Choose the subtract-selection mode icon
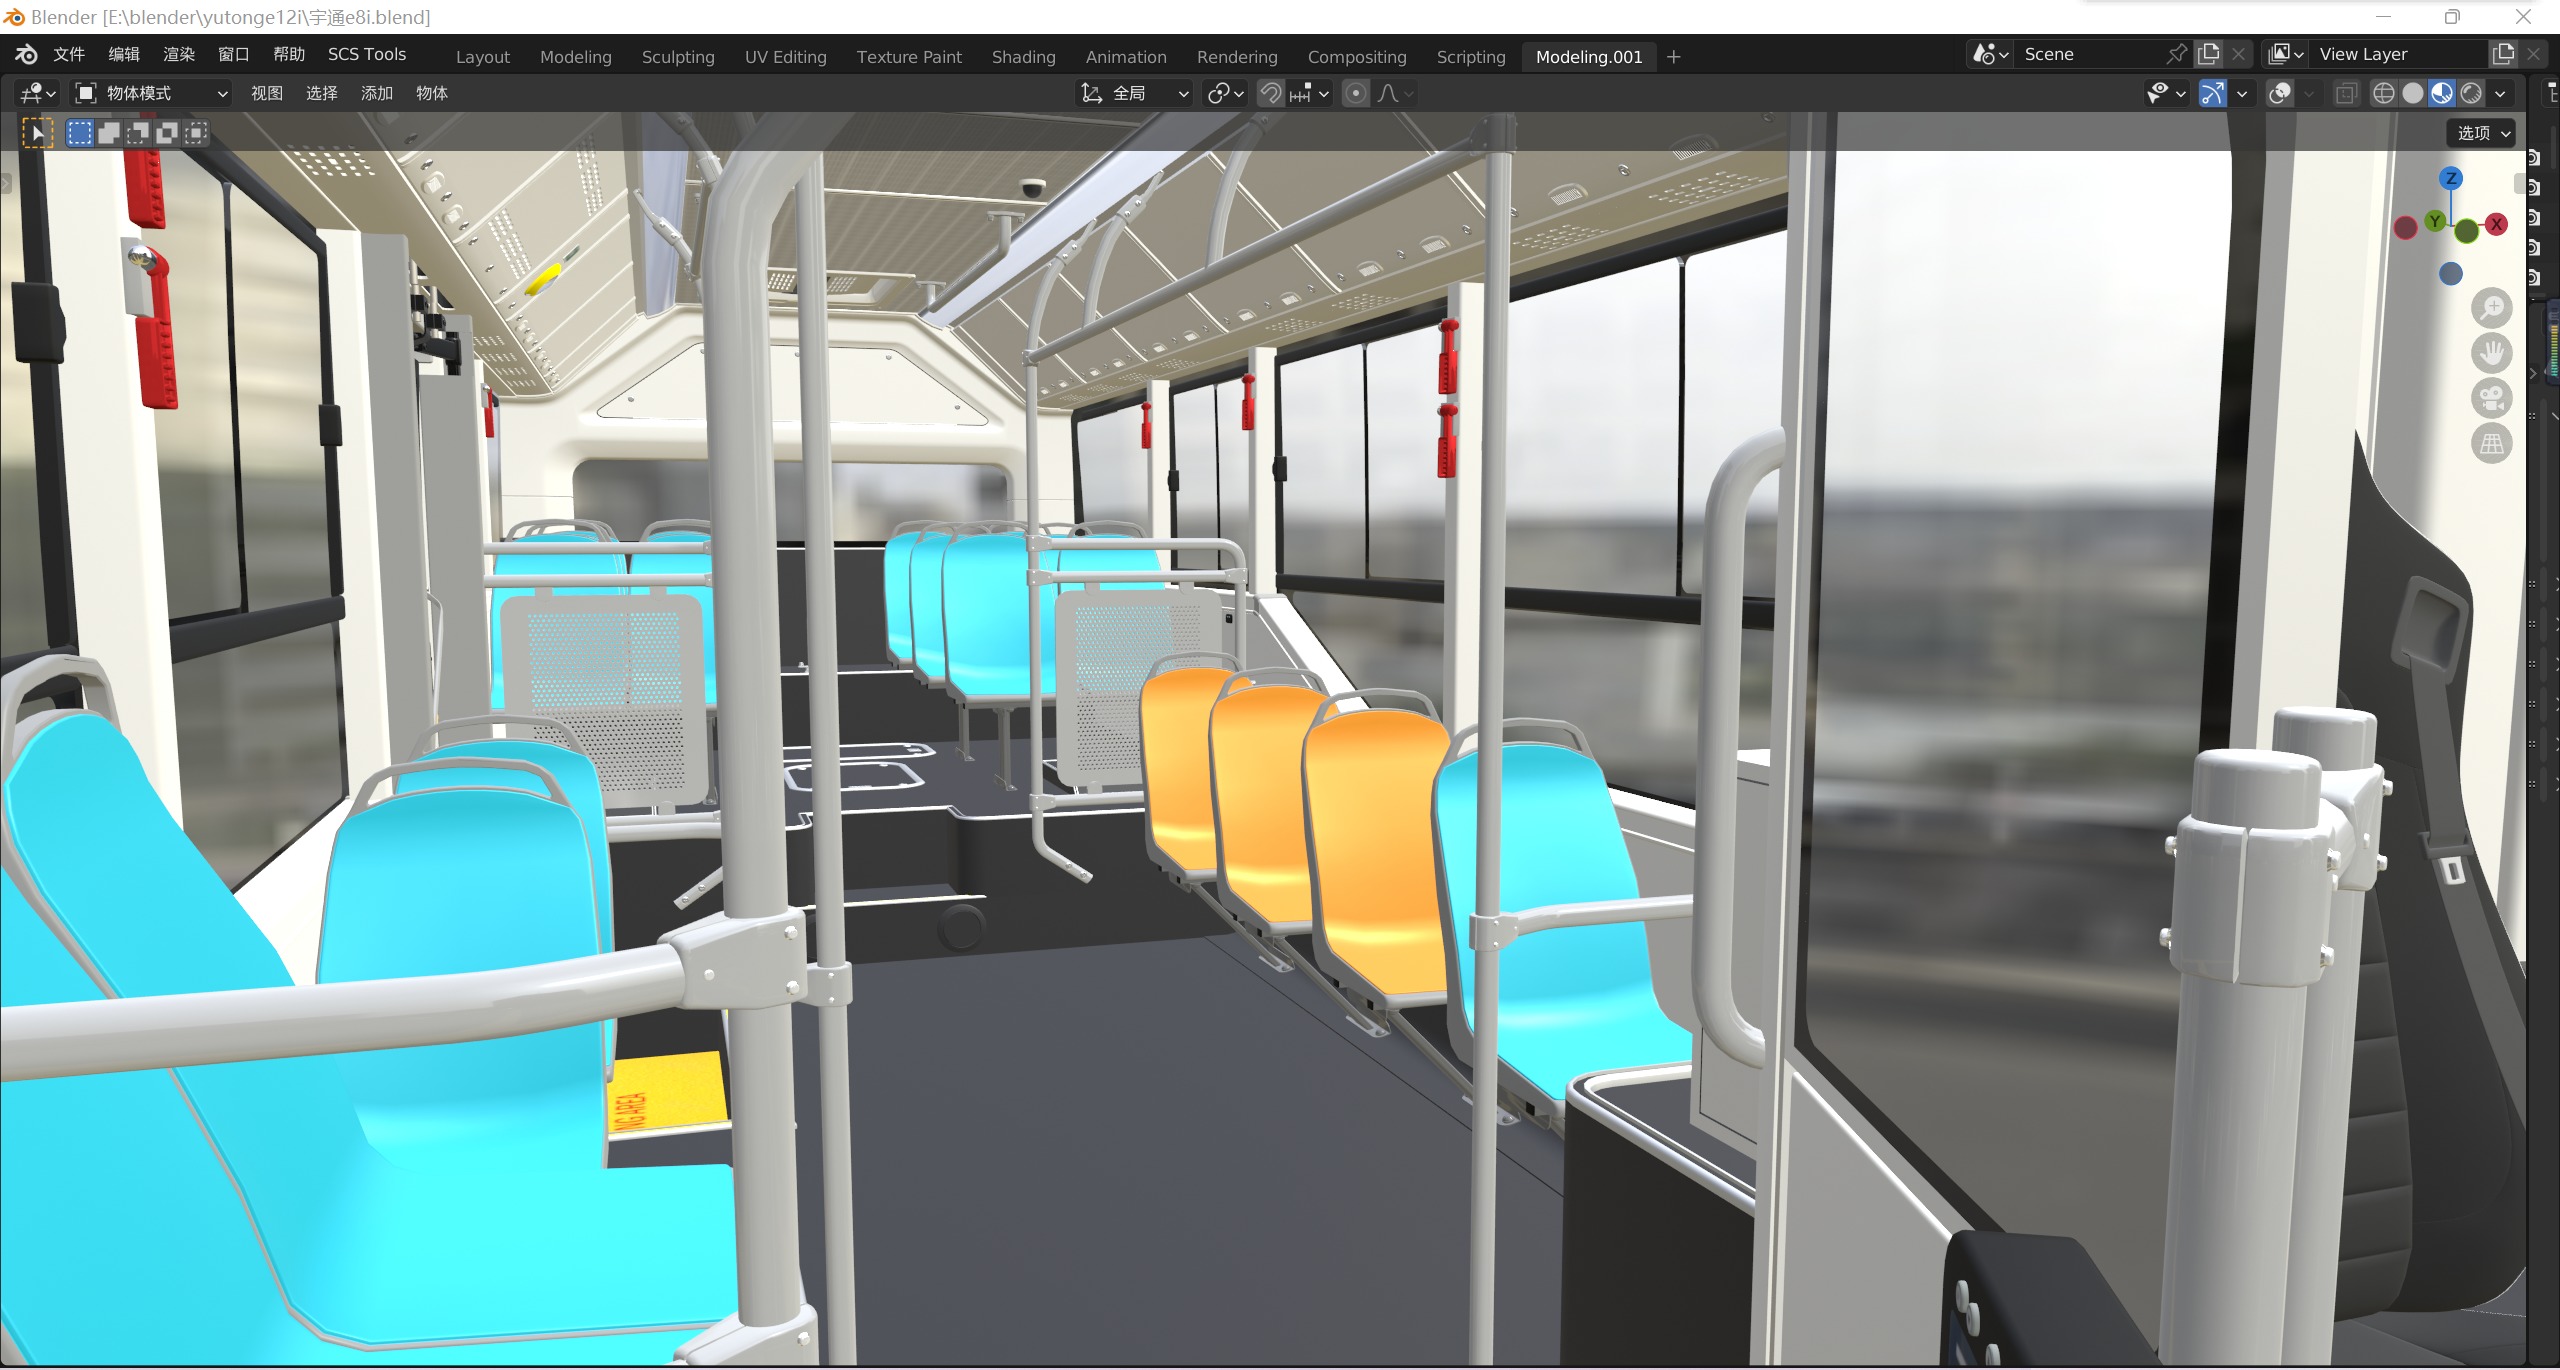 pyautogui.click(x=137, y=133)
